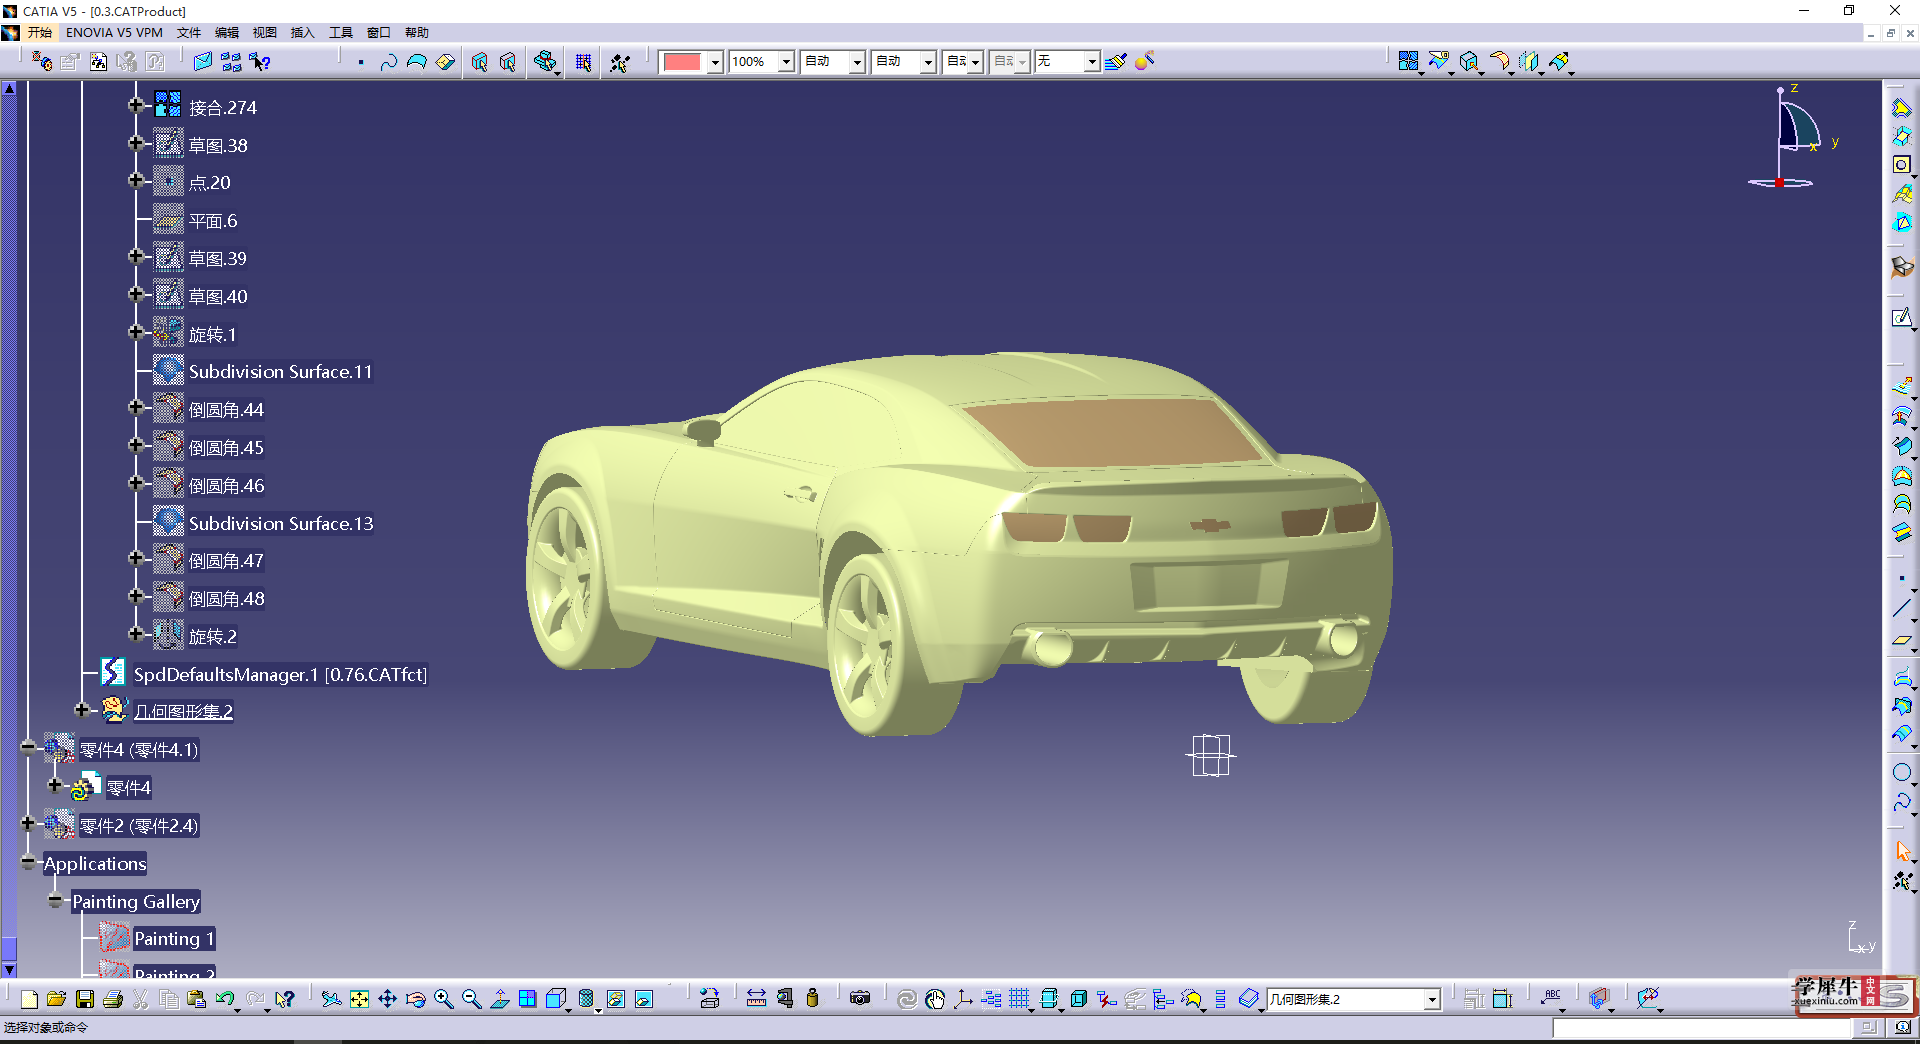Open the color swatch dropdown arrow
Screen dimensions: 1920x1044
click(715, 62)
